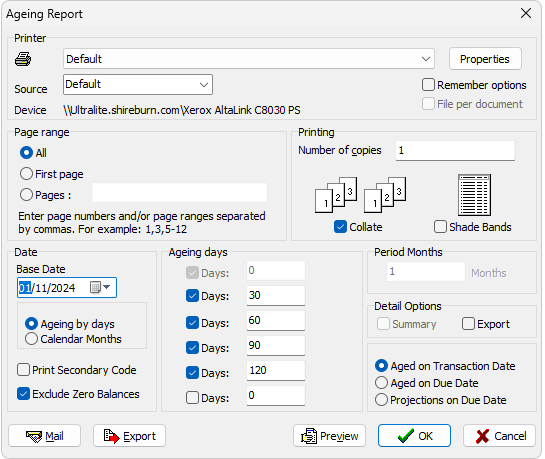
Task: Click the first collate pages illustration
Action: click(336, 195)
